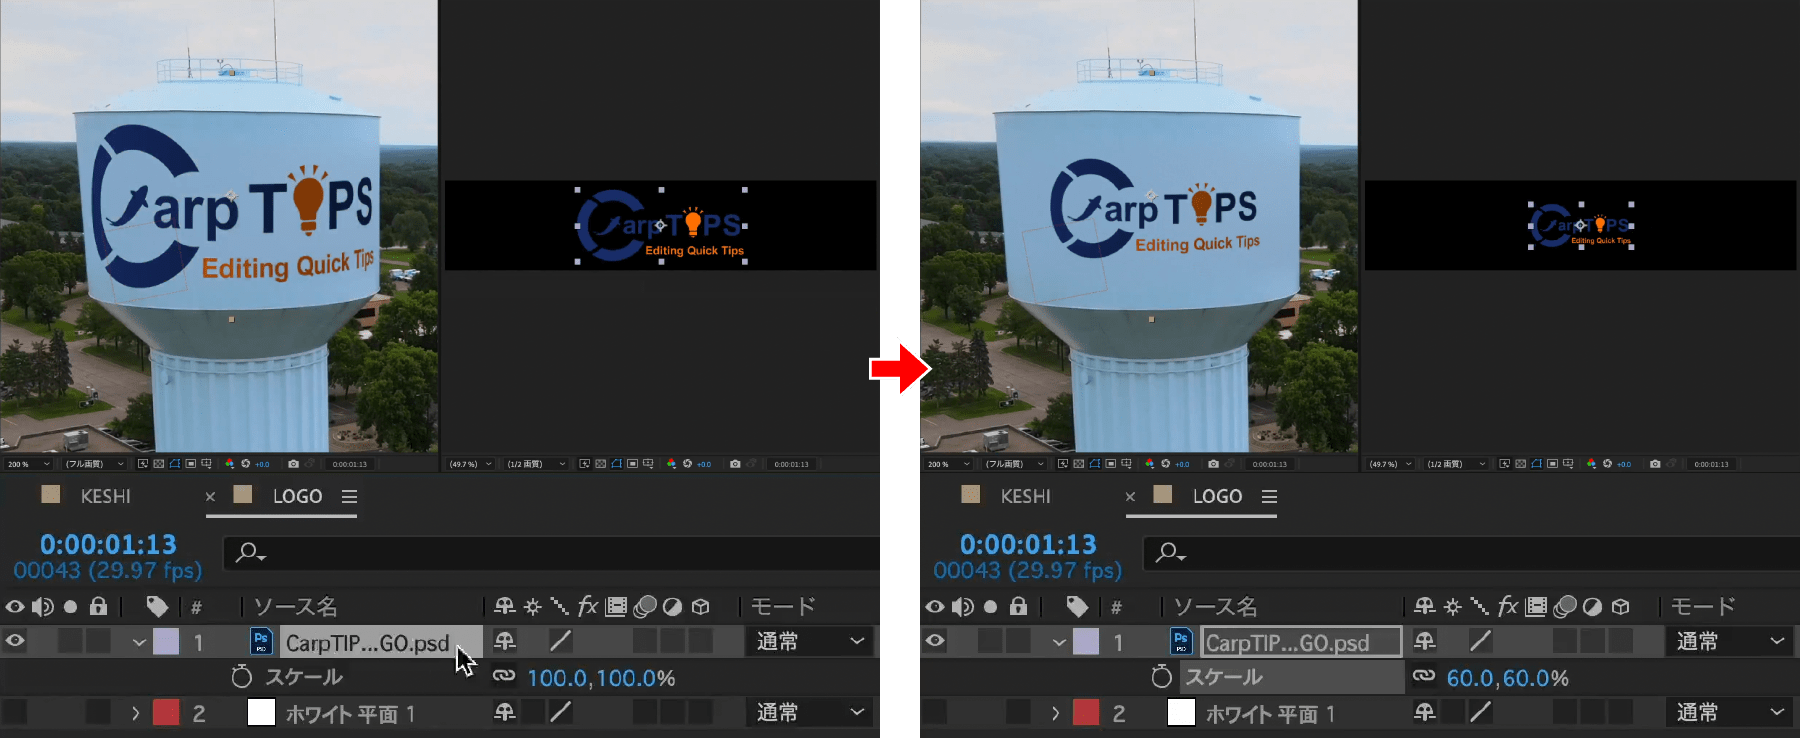Open the 200% zoom dropdown in left screenshot
This screenshot has height=738, width=1800.
click(x=28, y=464)
